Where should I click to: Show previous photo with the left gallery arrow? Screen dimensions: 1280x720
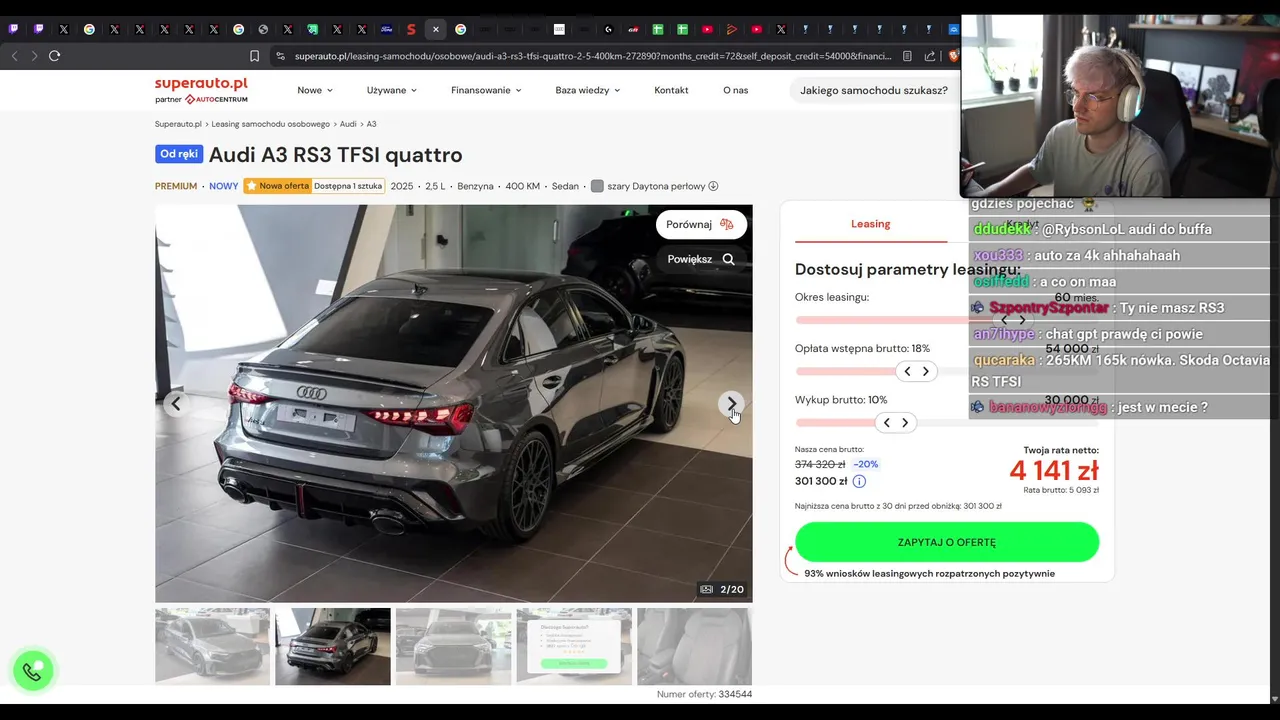(x=176, y=404)
